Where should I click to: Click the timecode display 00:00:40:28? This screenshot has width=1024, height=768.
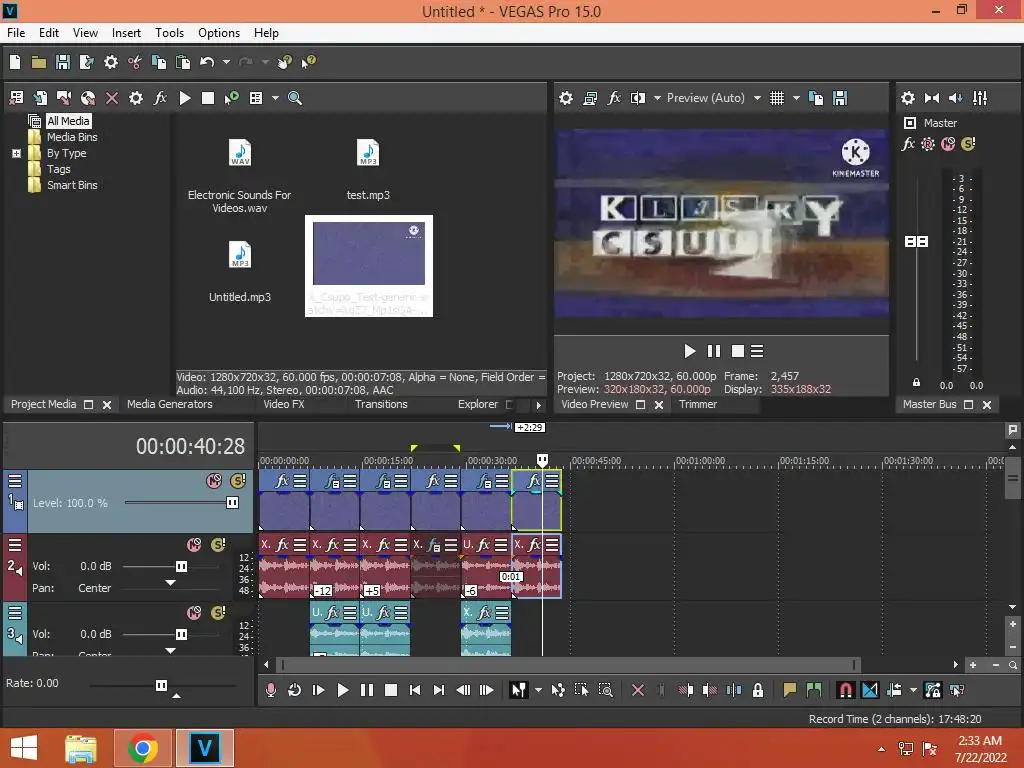coord(190,446)
